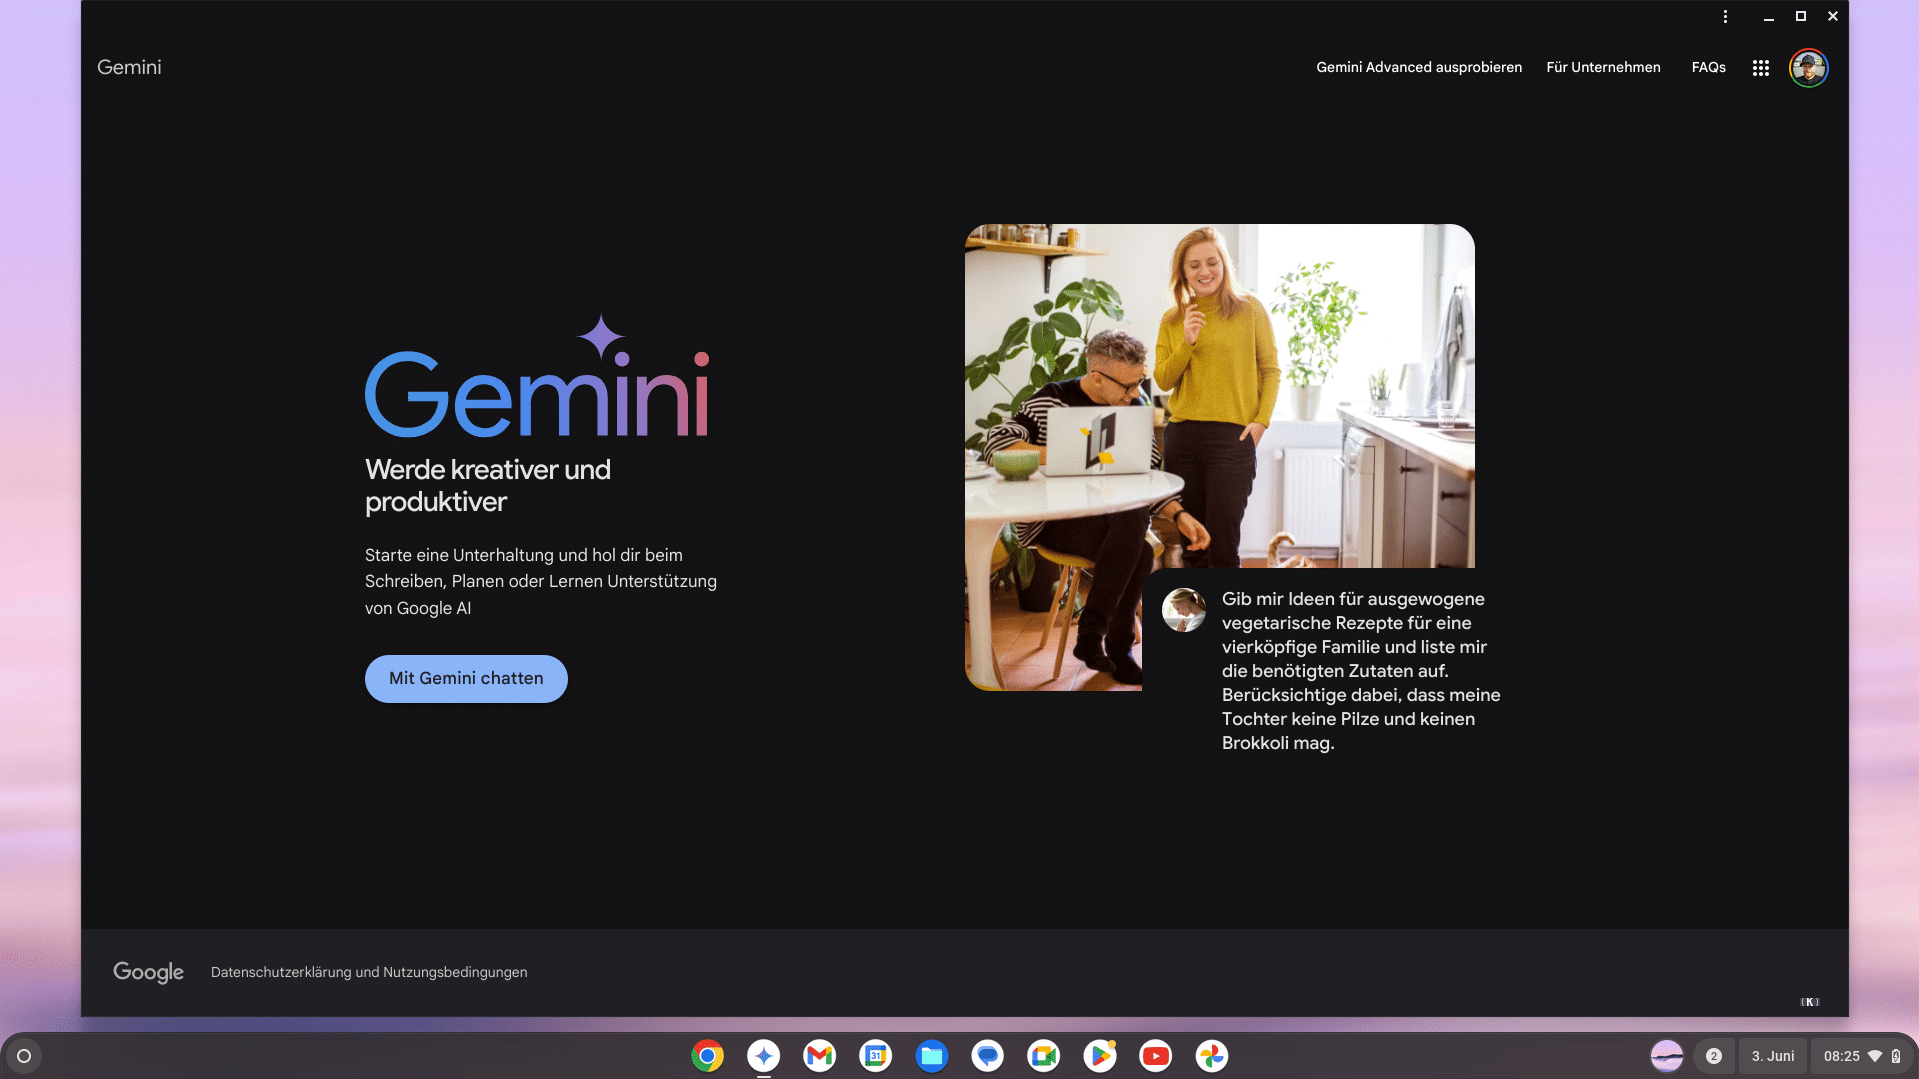
Task: Expand quick settings at the clock
Action: coord(1861,1056)
